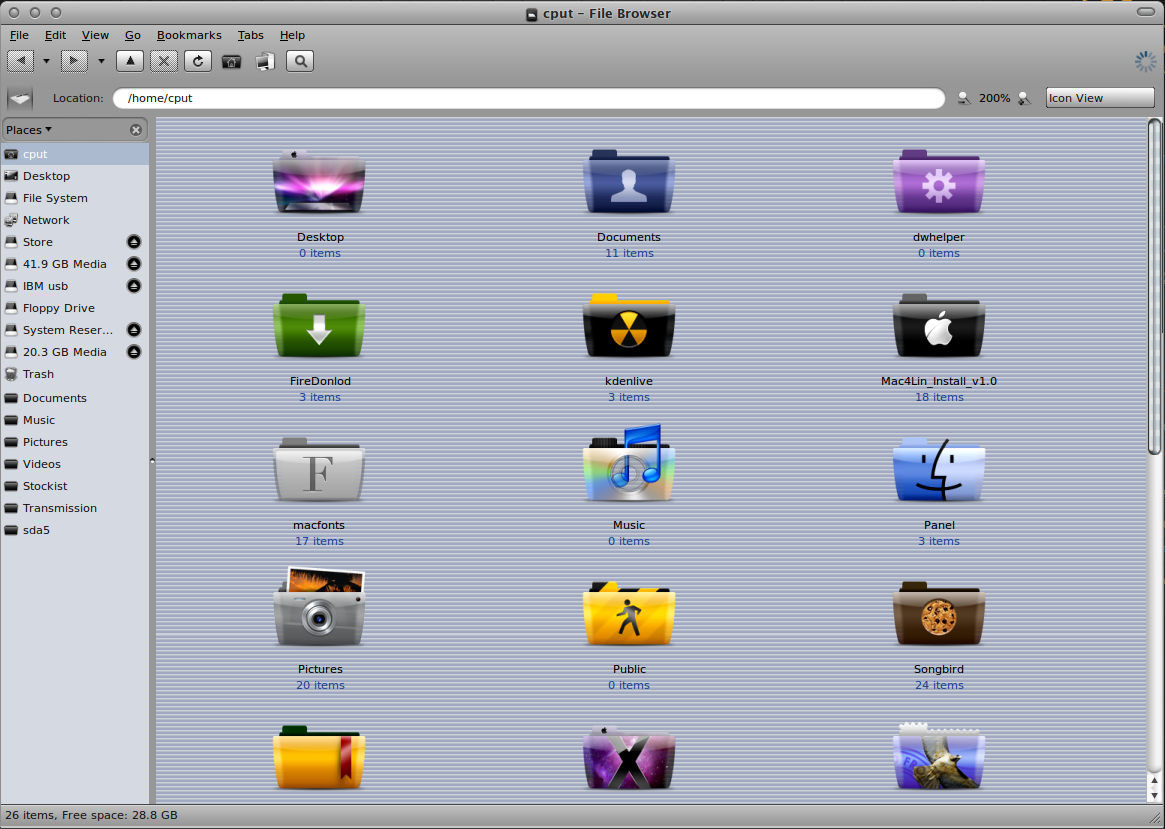Select the Panel Finder-face folder
The width and height of the screenshot is (1165, 829).
click(x=939, y=469)
